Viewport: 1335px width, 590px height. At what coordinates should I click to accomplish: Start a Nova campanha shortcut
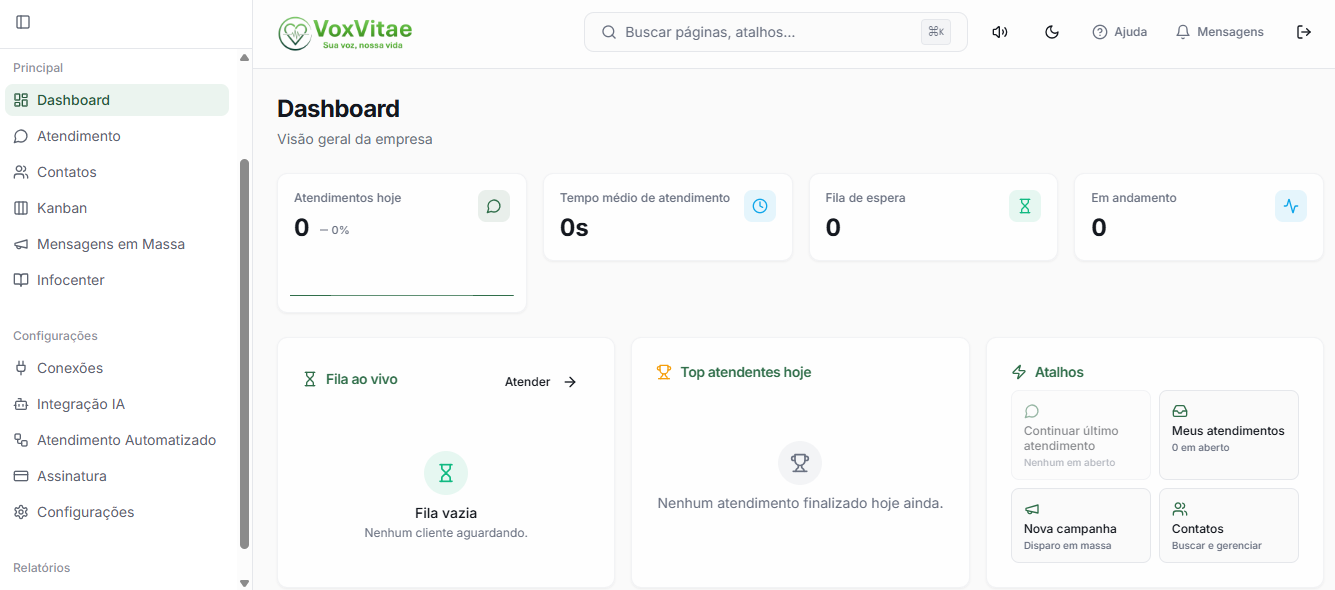click(x=1081, y=525)
